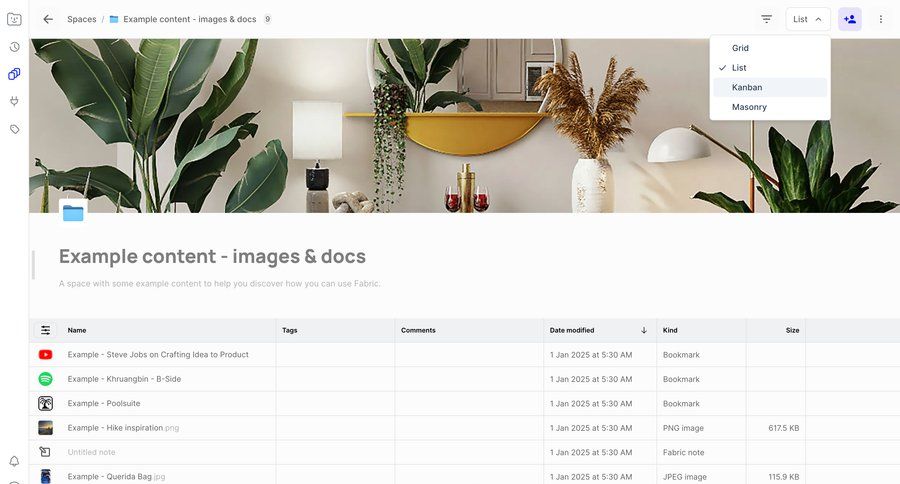Choose the Masonry view option
The image size is (900, 484).
click(x=770, y=107)
